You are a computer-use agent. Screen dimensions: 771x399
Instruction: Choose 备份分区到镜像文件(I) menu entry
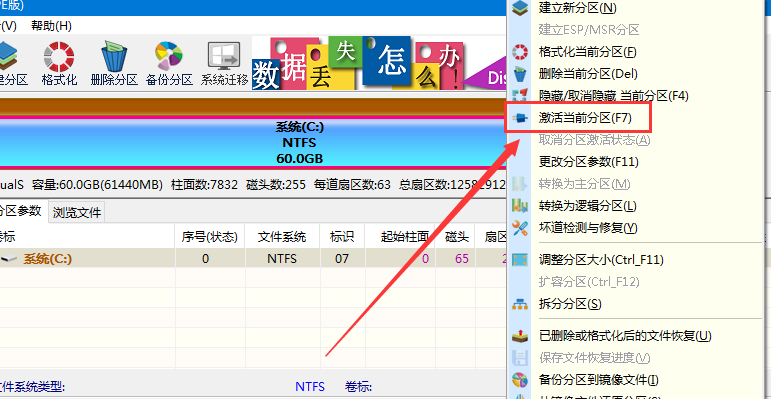[x=599, y=380]
